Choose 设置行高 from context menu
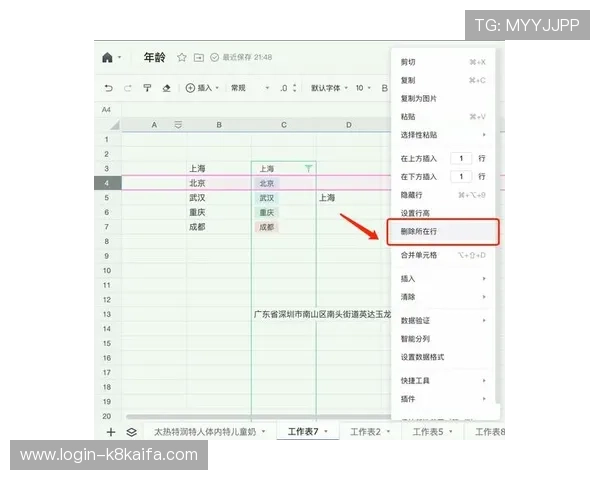 pos(443,213)
